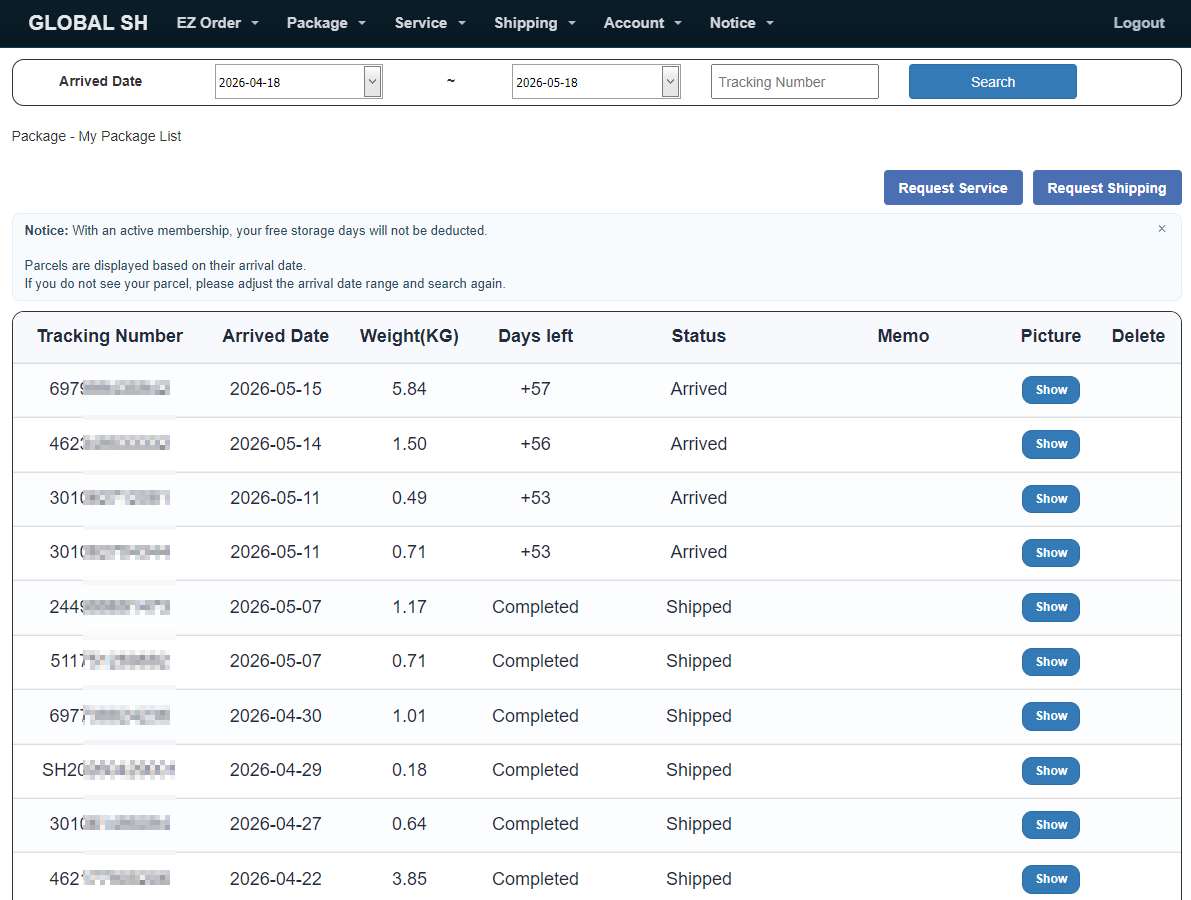Select the Tracking Number column header
Viewport: 1191px width, 900px height.
pos(110,336)
